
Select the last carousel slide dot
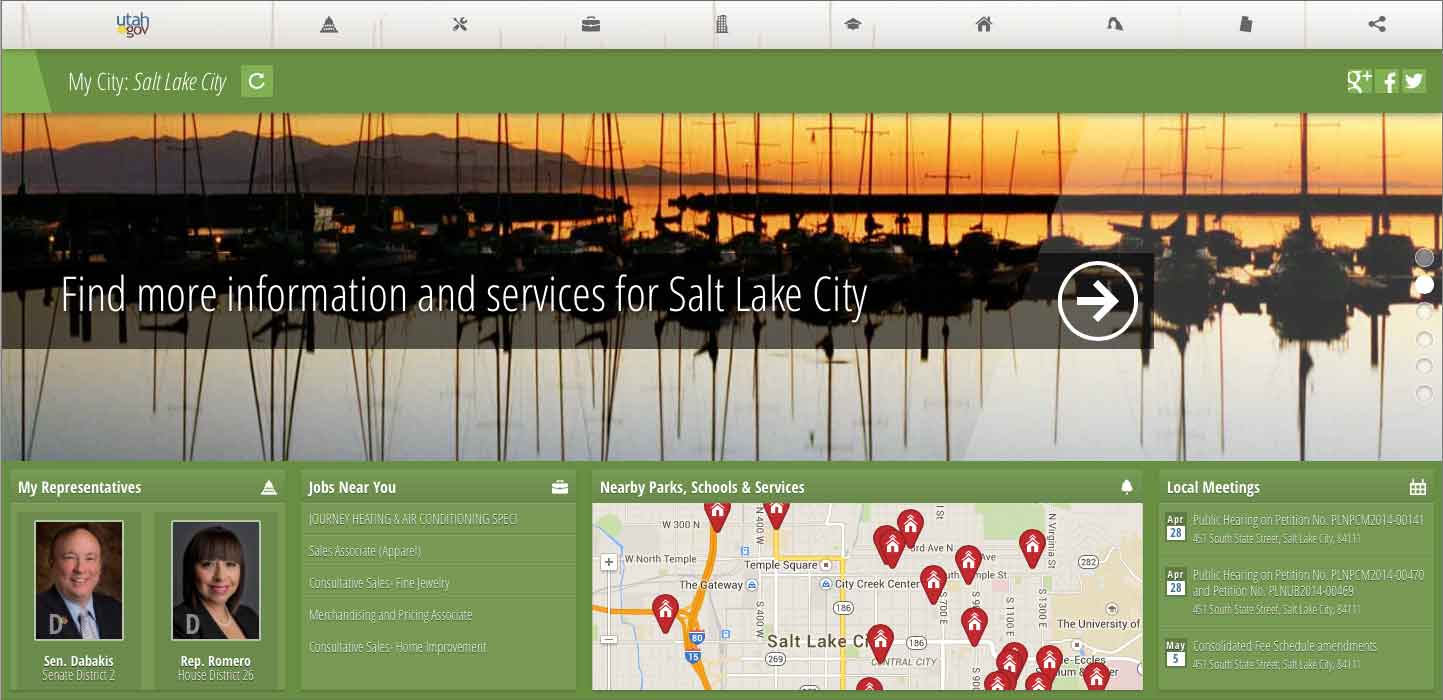(x=1424, y=394)
